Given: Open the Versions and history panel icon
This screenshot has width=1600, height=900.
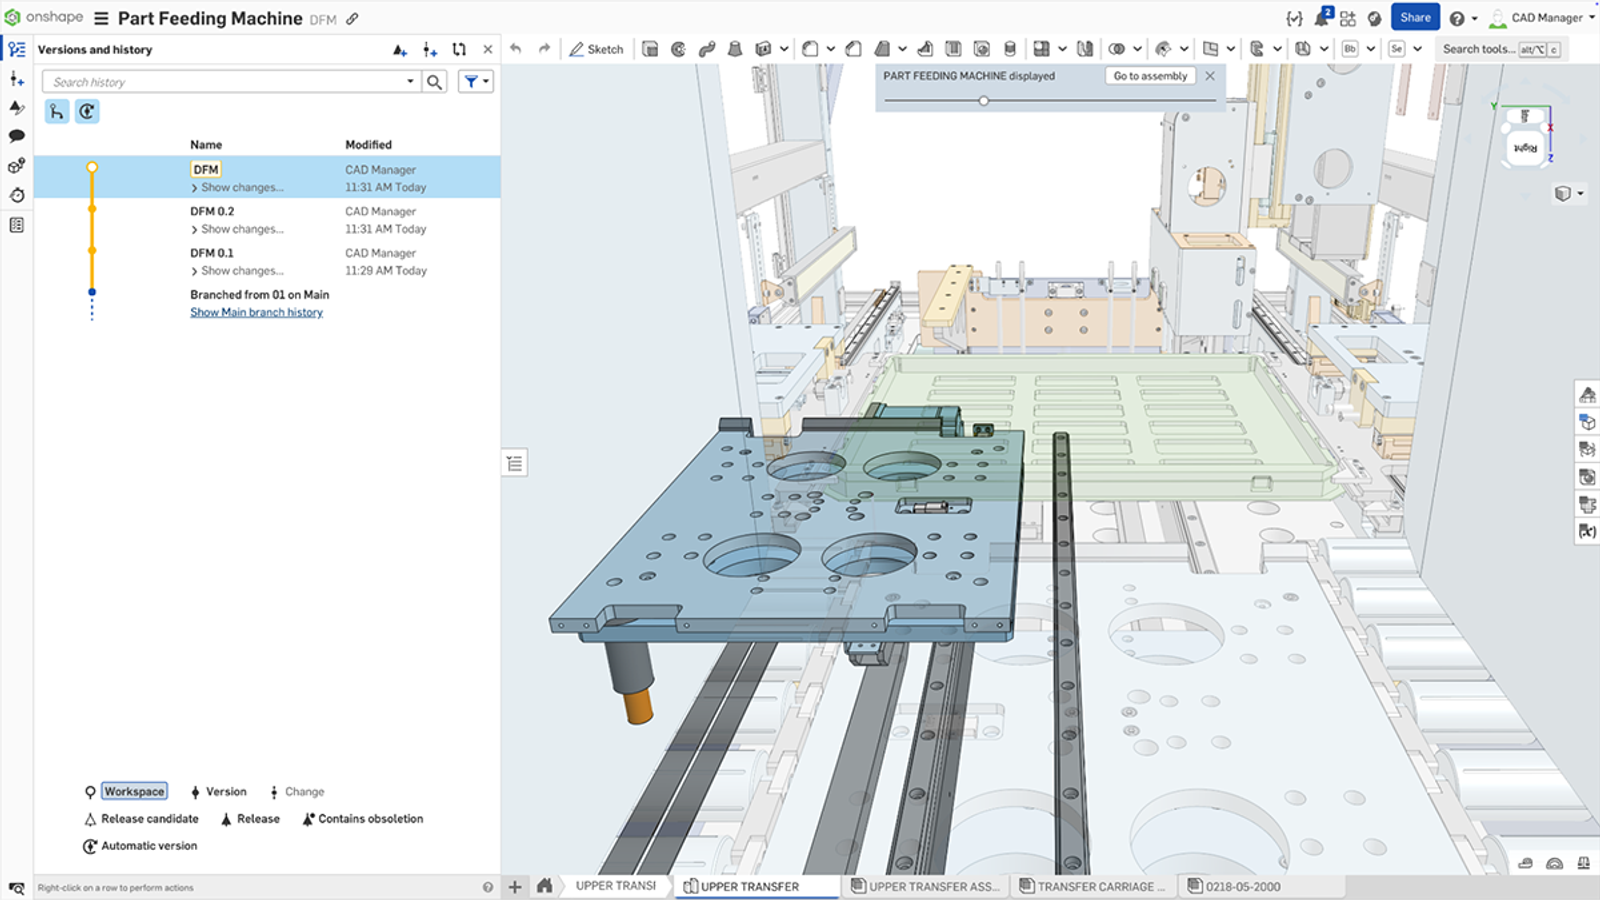Looking at the screenshot, I should point(16,48).
